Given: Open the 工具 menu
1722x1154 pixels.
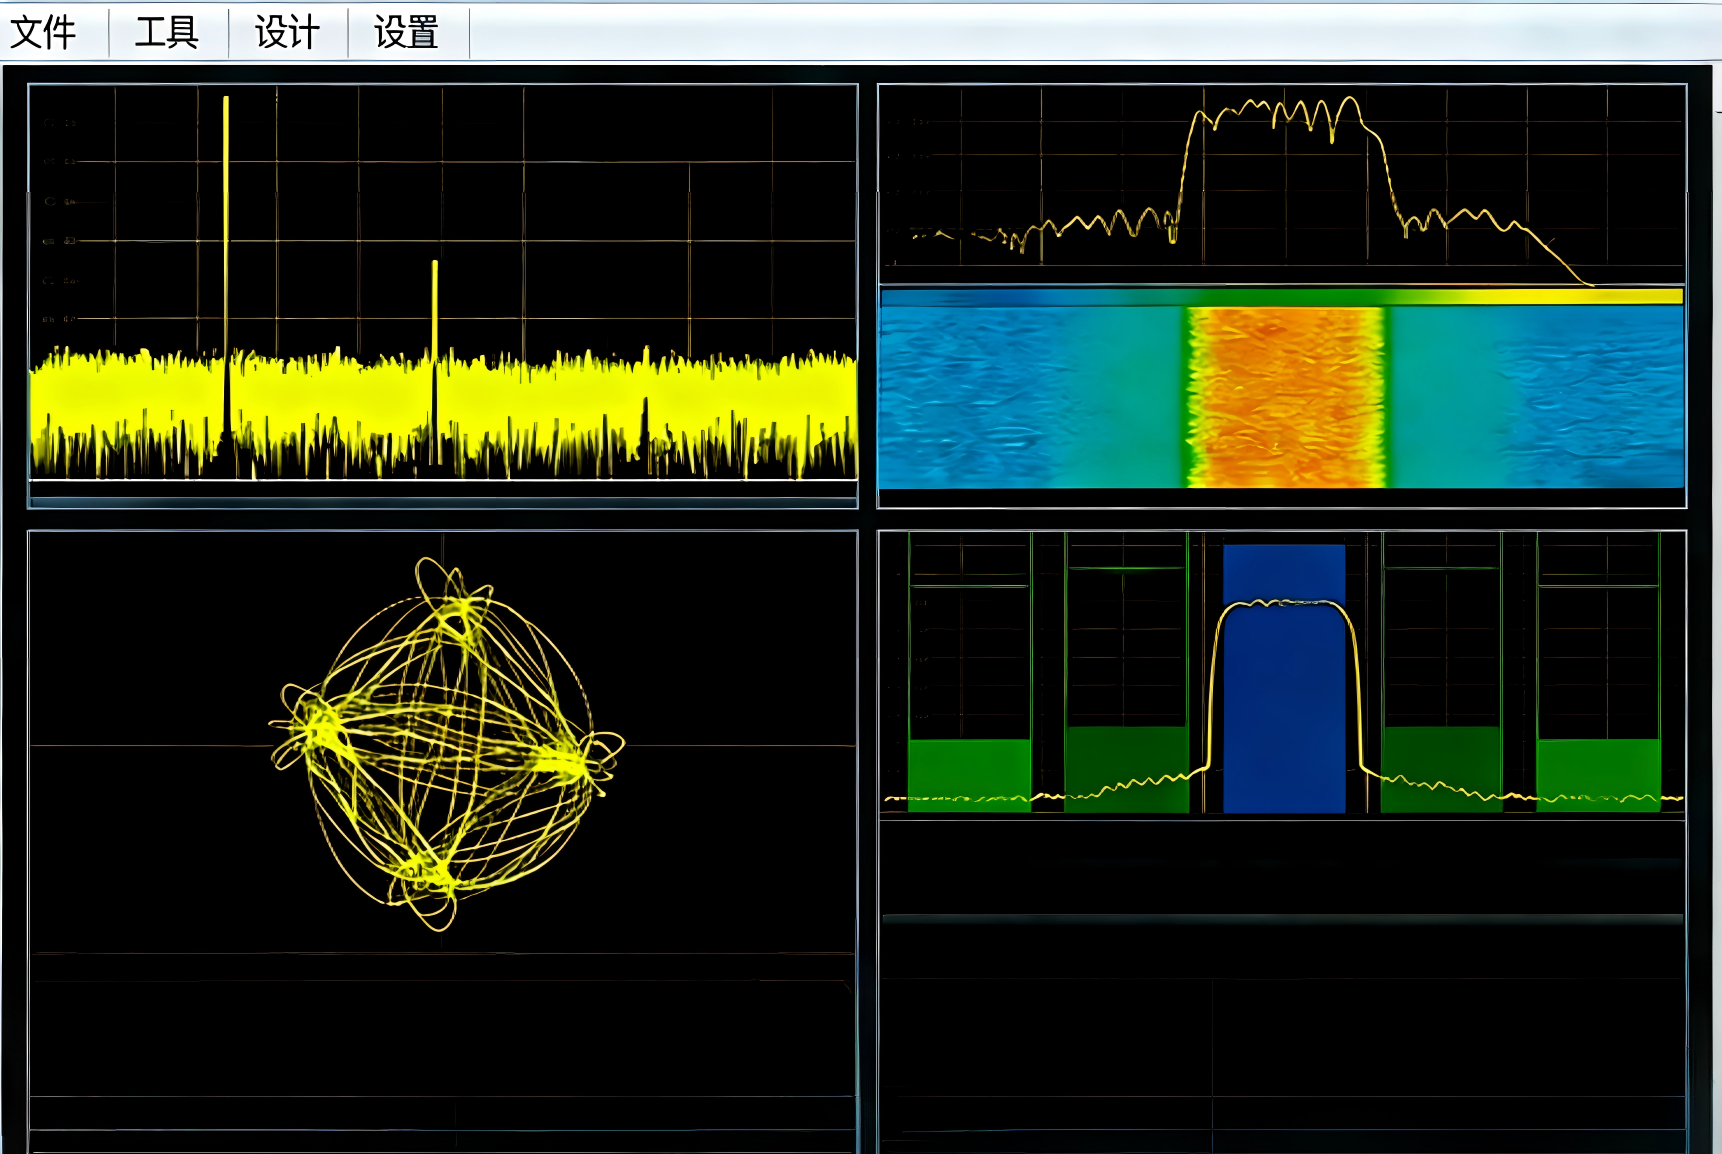Looking at the screenshot, I should pyautogui.click(x=167, y=32).
